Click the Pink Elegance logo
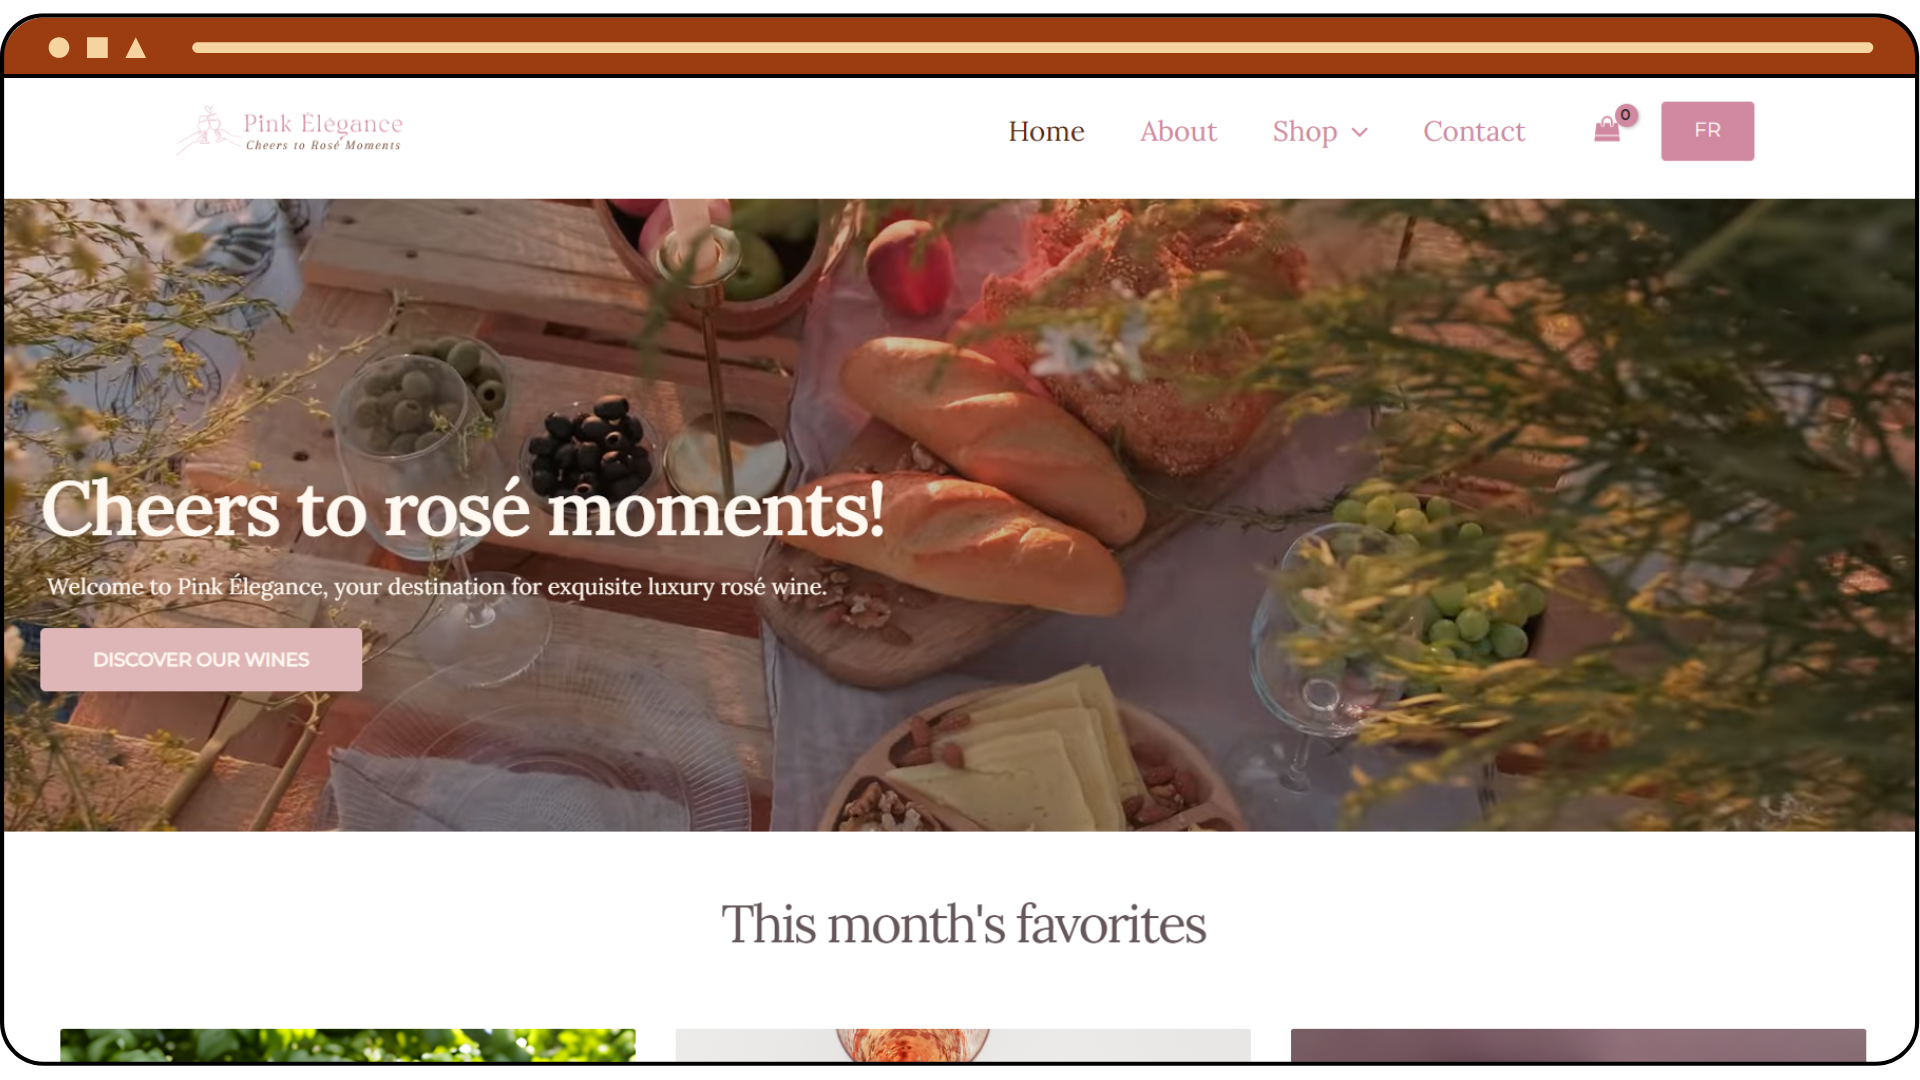This screenshot has width=1920, height=1080. (290, 130)
